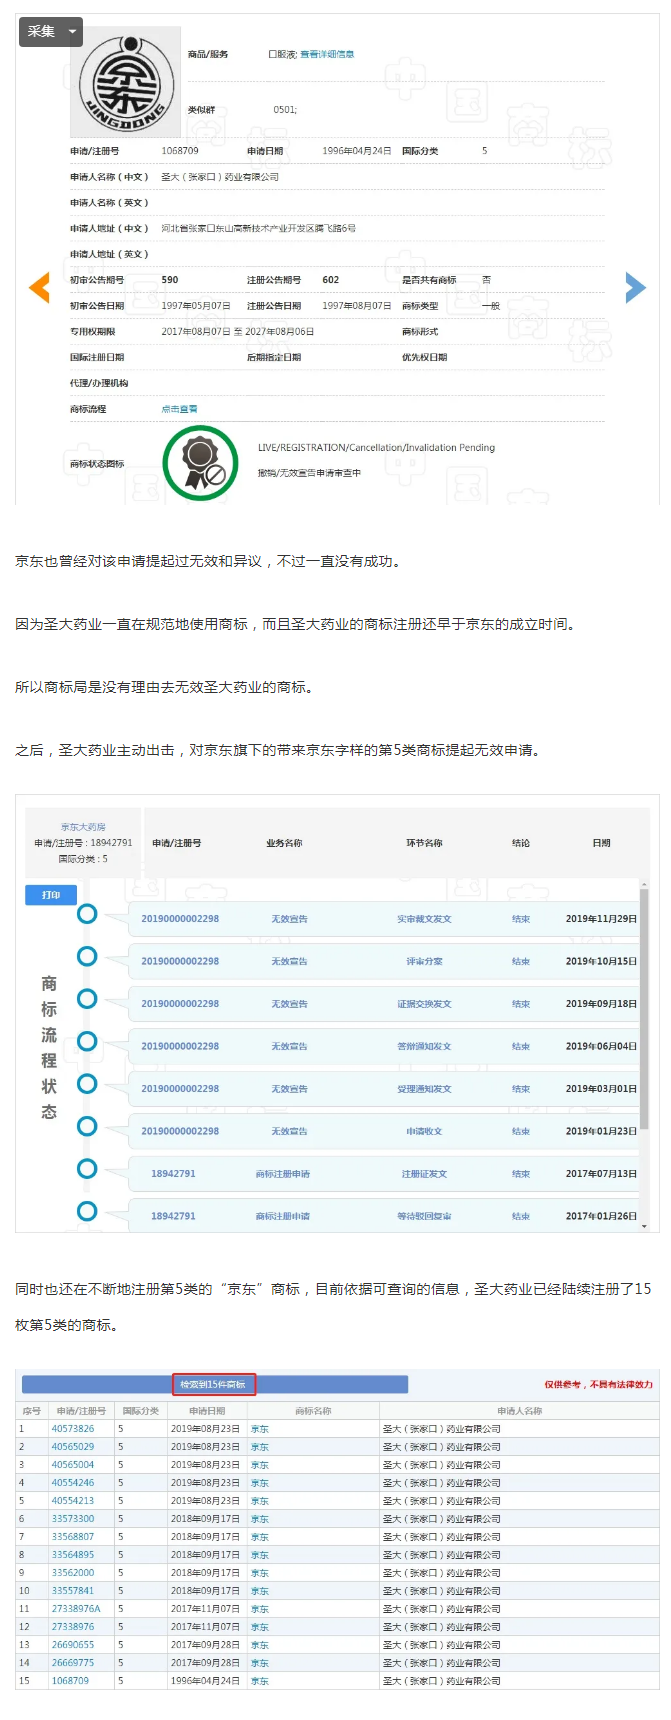This screenshot has width=671, height=1720.
Task: Open registration number 26669775 link
Action: click(73, 1663)
